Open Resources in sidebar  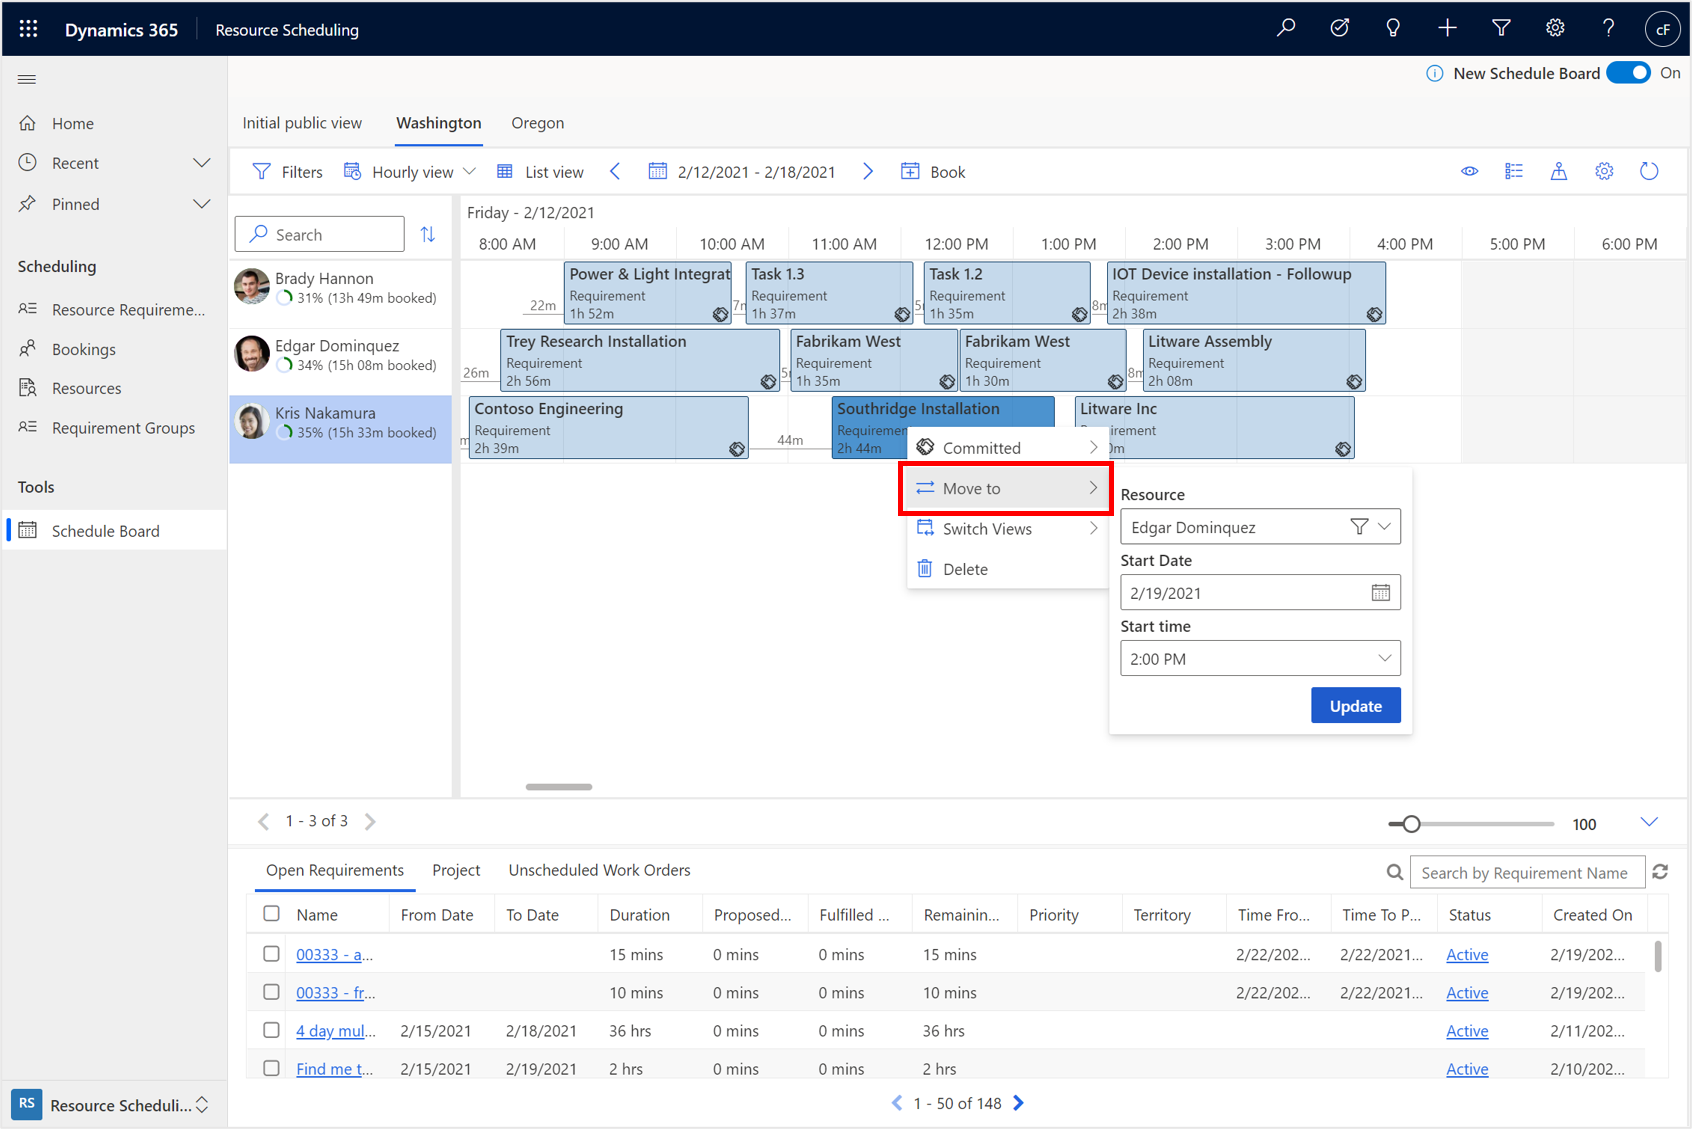pos(86,388)
